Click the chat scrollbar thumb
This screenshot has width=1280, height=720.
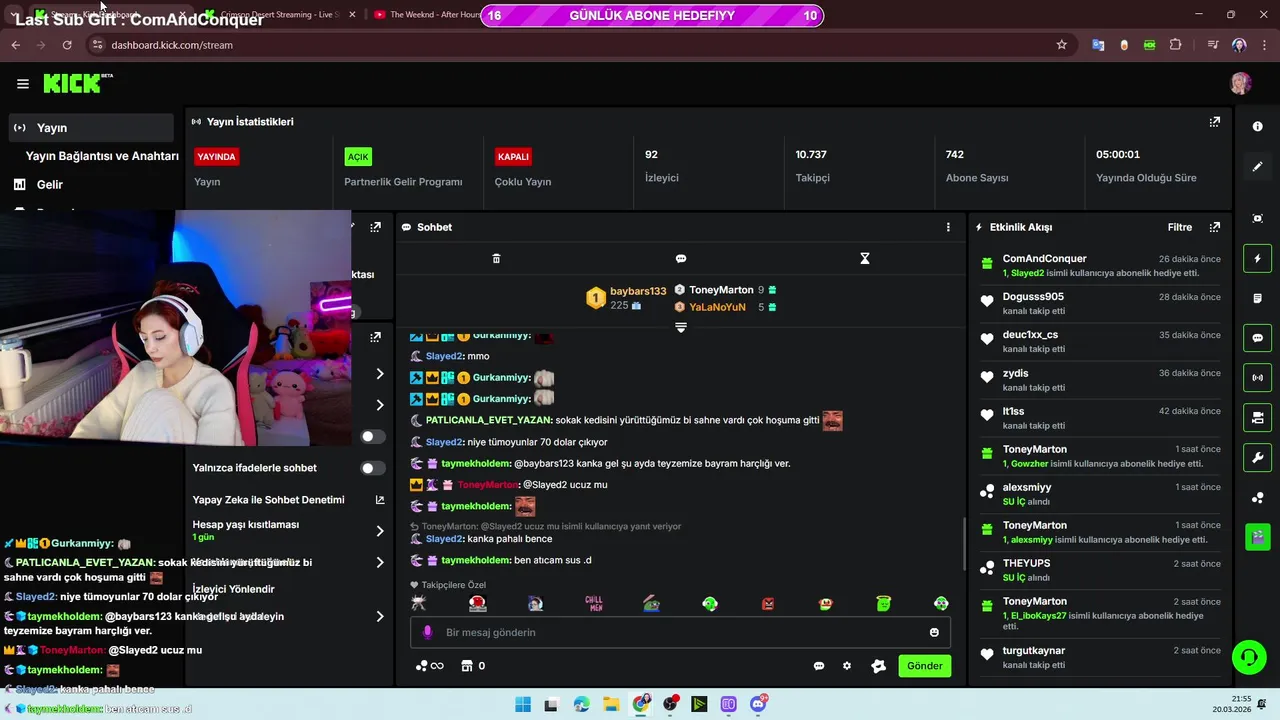click(x=964, y=543)
